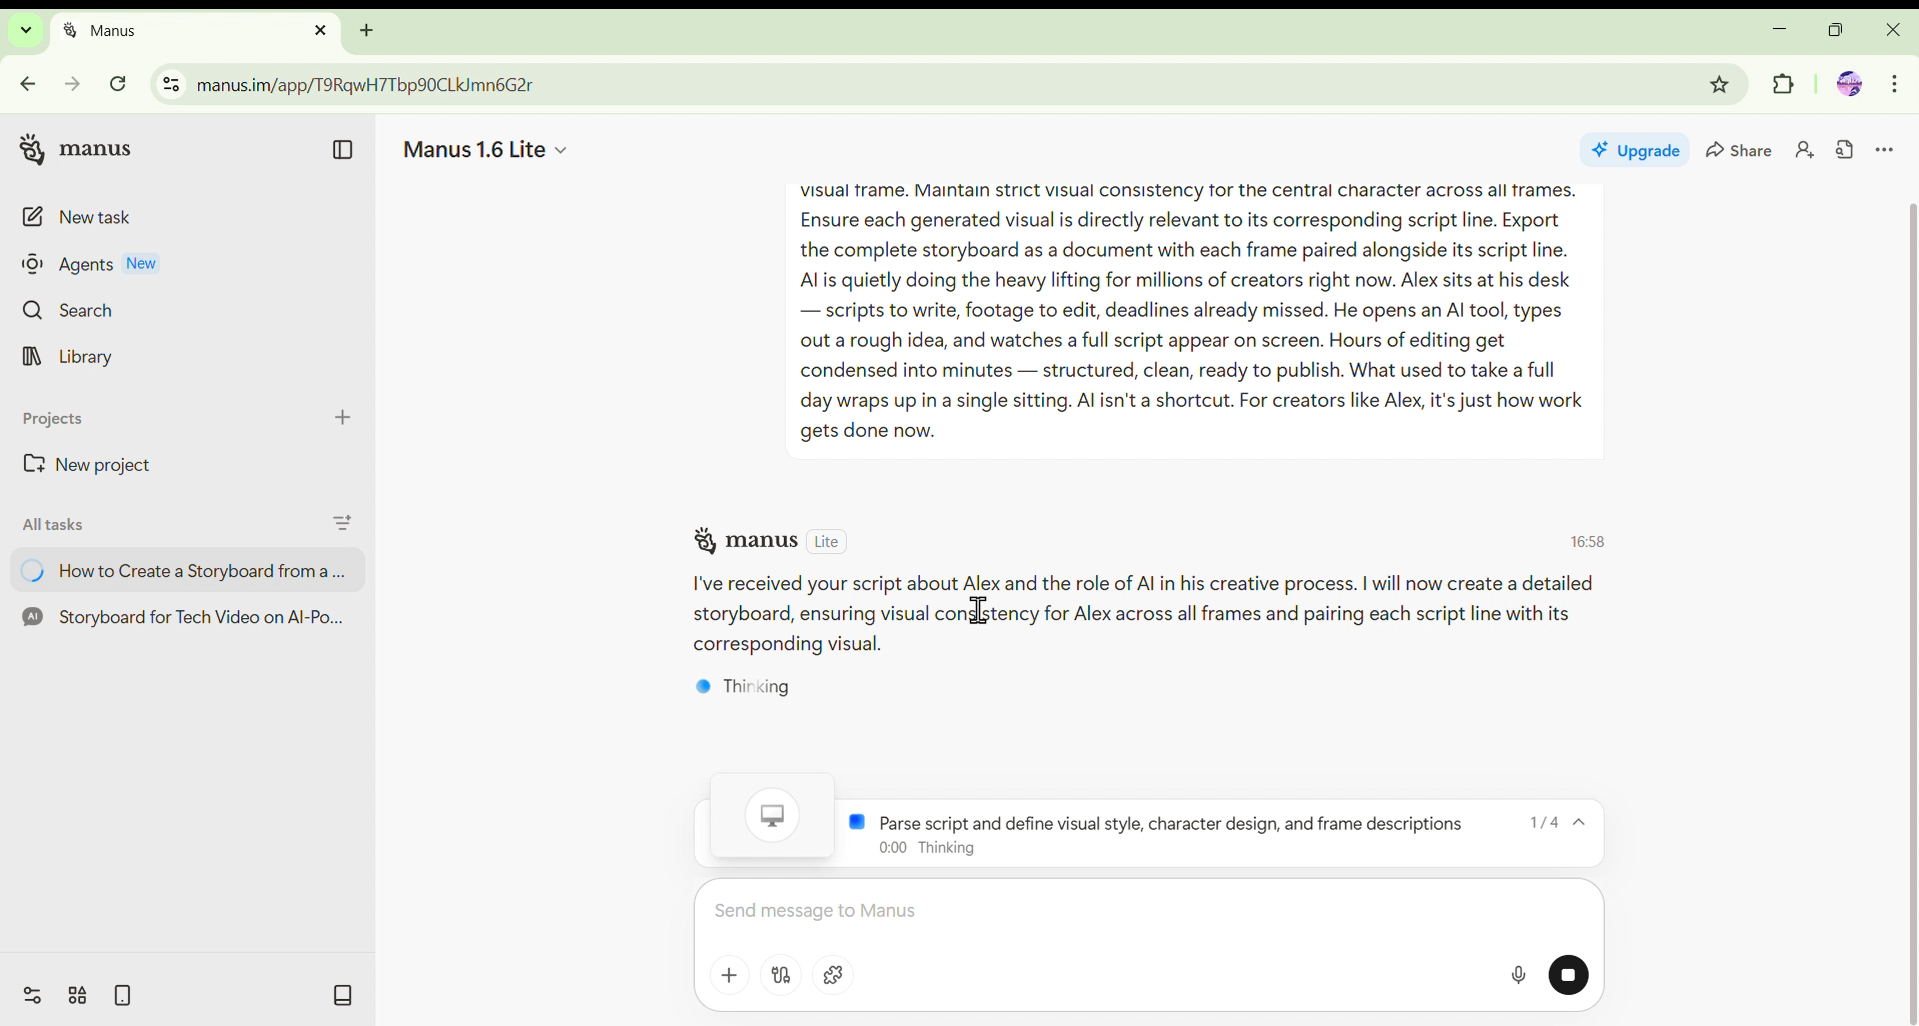The width and height of the screenshot is (1919, 1026).
Task: Invite a collaborator with the add-person icon
Action: [x=1805, y=150]
